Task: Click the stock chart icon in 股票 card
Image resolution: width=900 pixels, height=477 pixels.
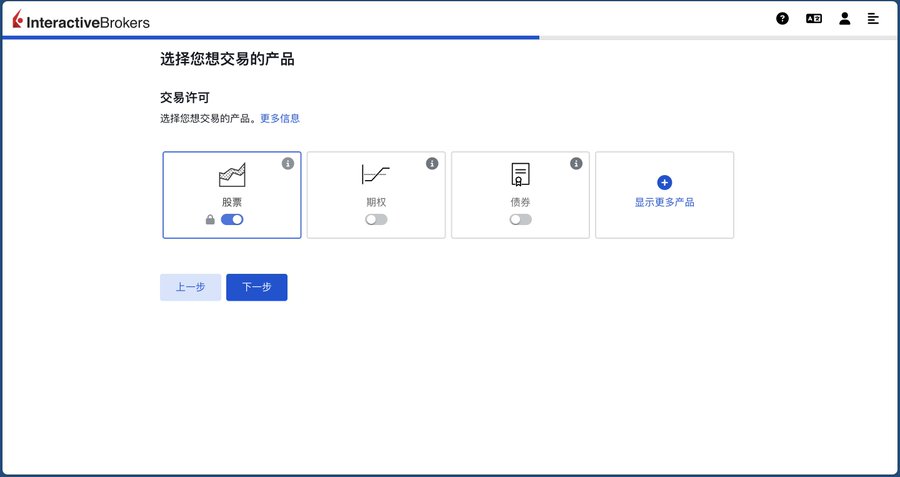Action: pos(232,175)
